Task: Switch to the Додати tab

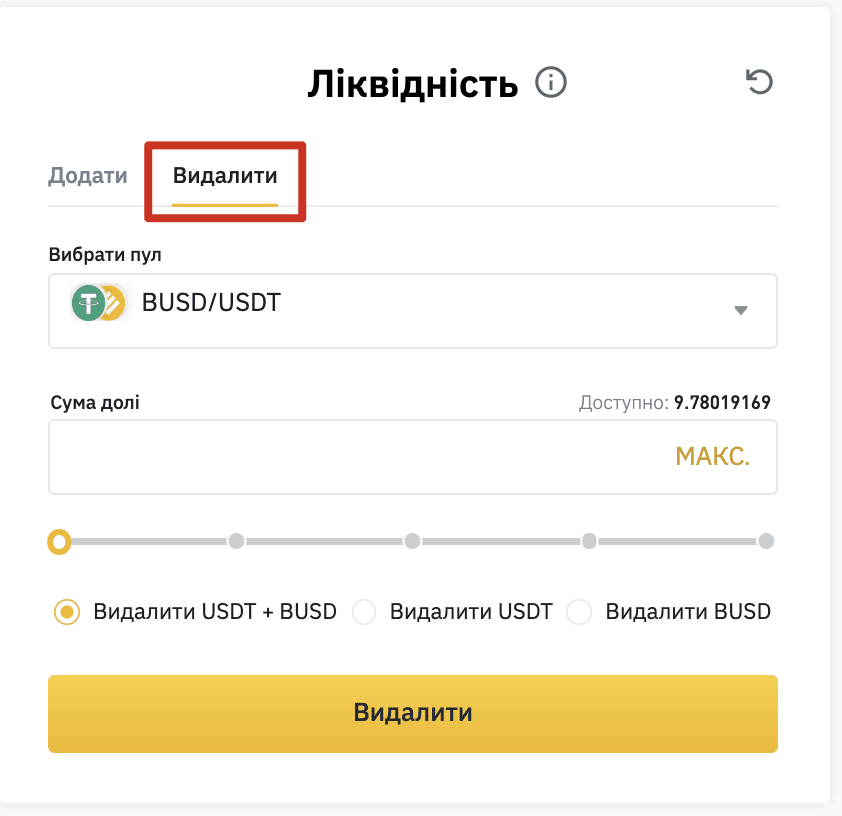Action: (88, 176)
